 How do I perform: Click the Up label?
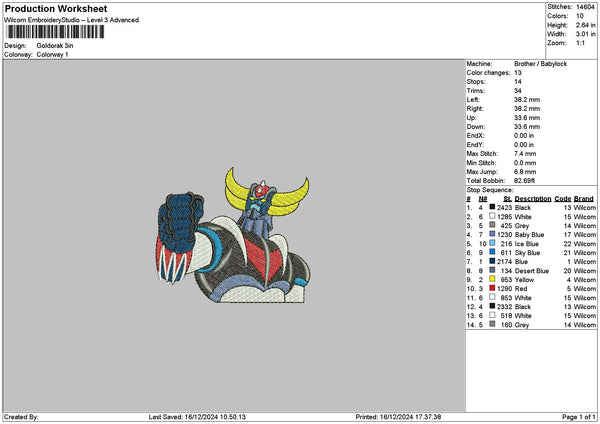471,118
